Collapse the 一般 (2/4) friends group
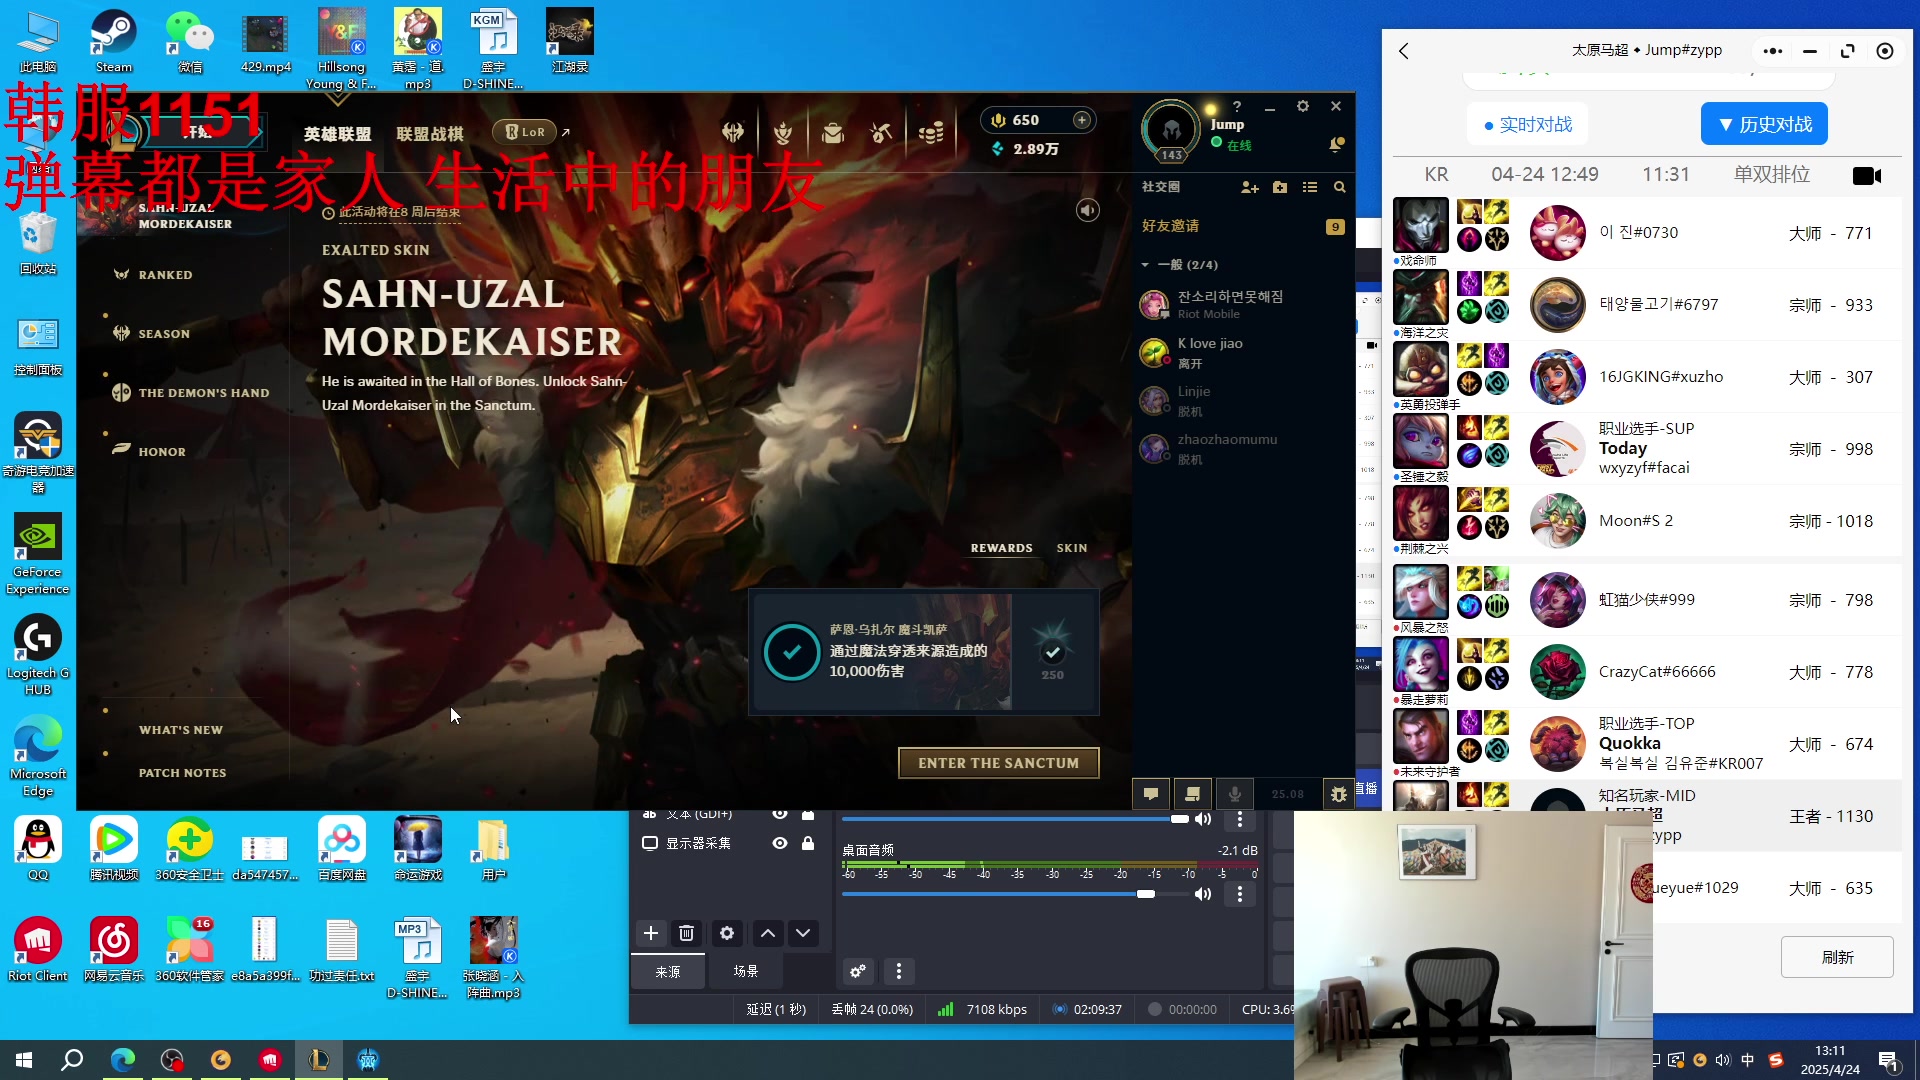 pyautogui.click(x=1146, y=265)
